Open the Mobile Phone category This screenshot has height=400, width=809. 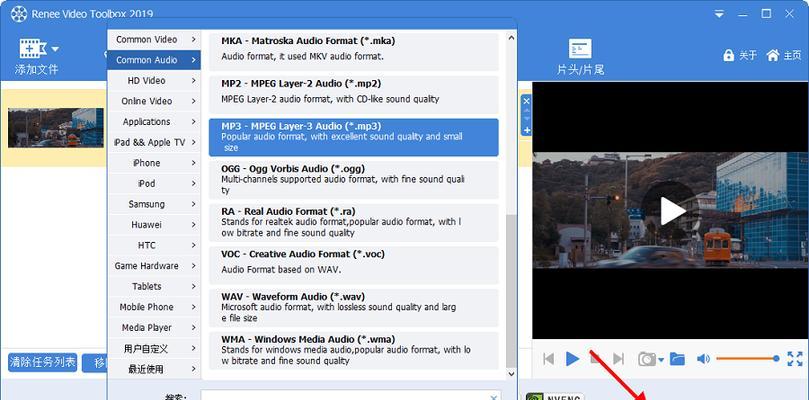[x=154, y=307]
